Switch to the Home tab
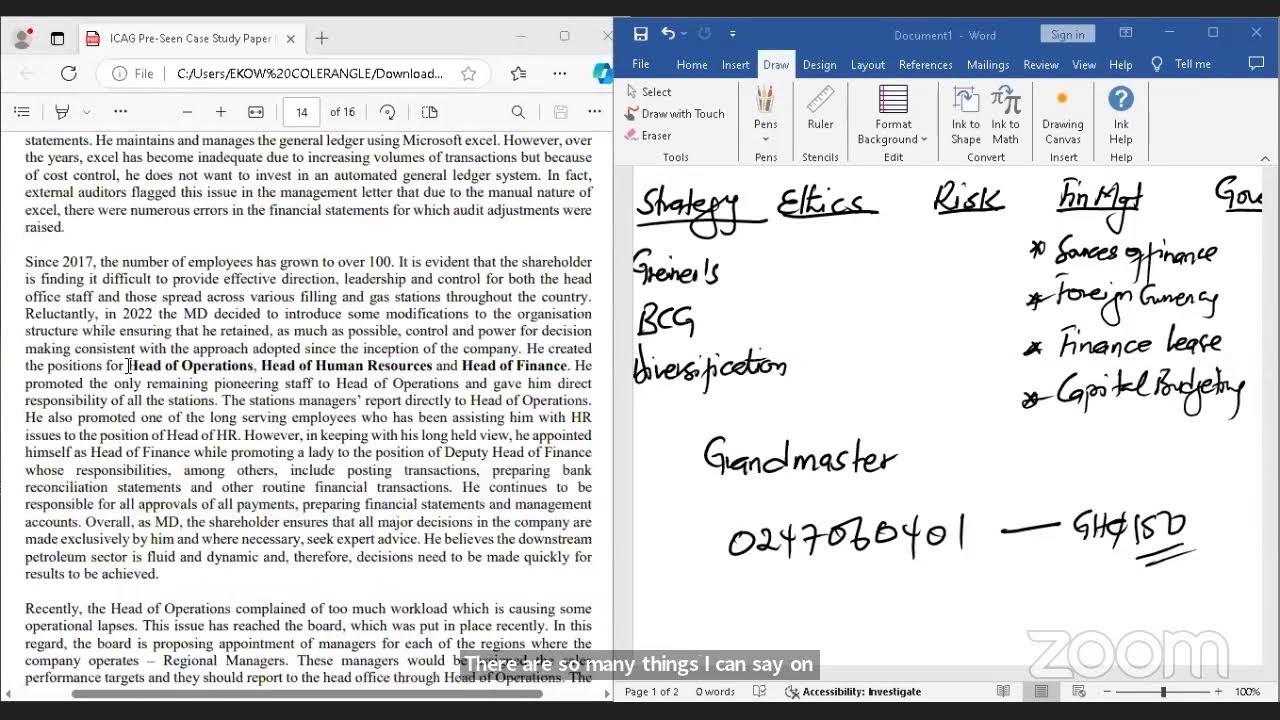Viewport: 1280px width, 720px height. (692, 64)
